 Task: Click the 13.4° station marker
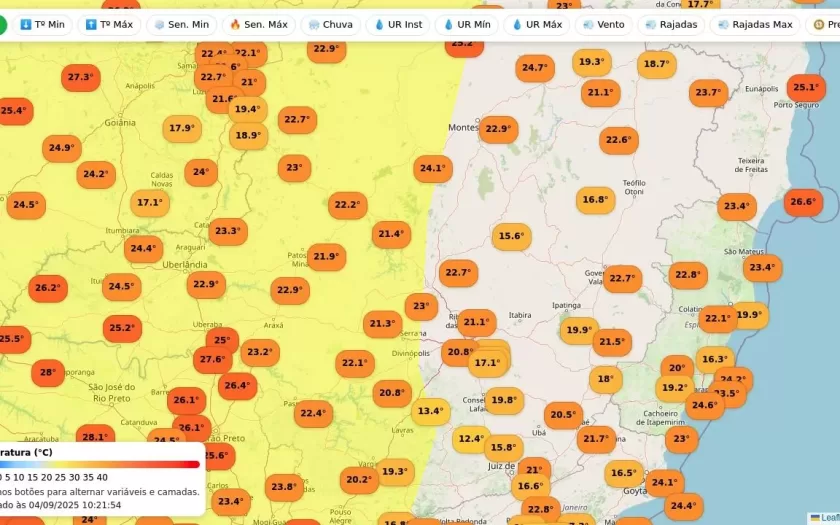coord(431,411)
